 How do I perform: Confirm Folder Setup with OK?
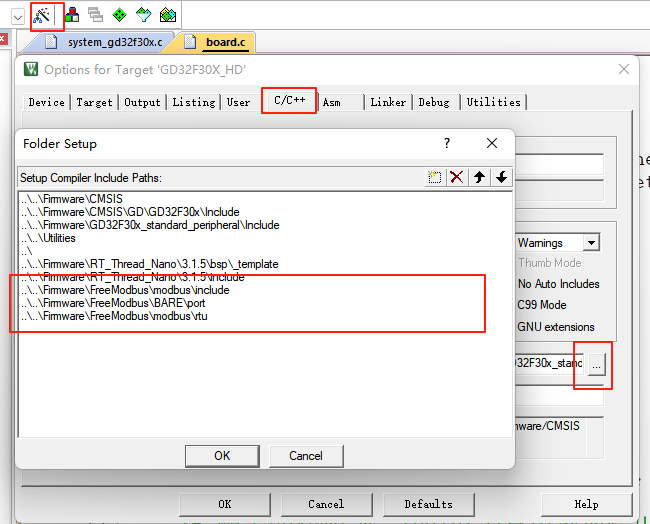[222, 456]
